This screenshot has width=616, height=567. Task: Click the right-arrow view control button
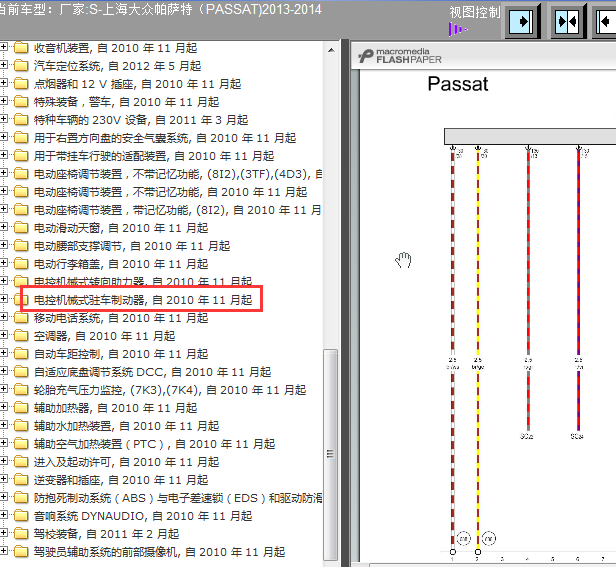click(x=522, y=21)
